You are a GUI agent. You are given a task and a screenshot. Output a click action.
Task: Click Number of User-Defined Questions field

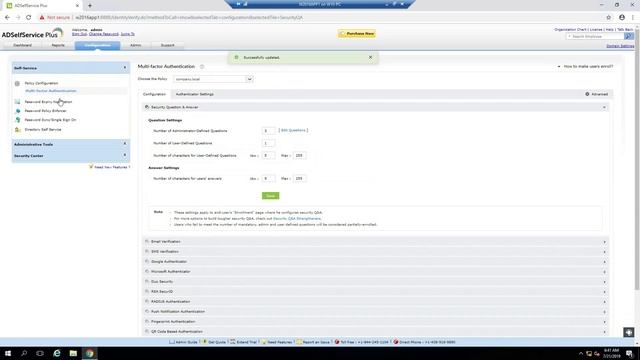(268, 143)
